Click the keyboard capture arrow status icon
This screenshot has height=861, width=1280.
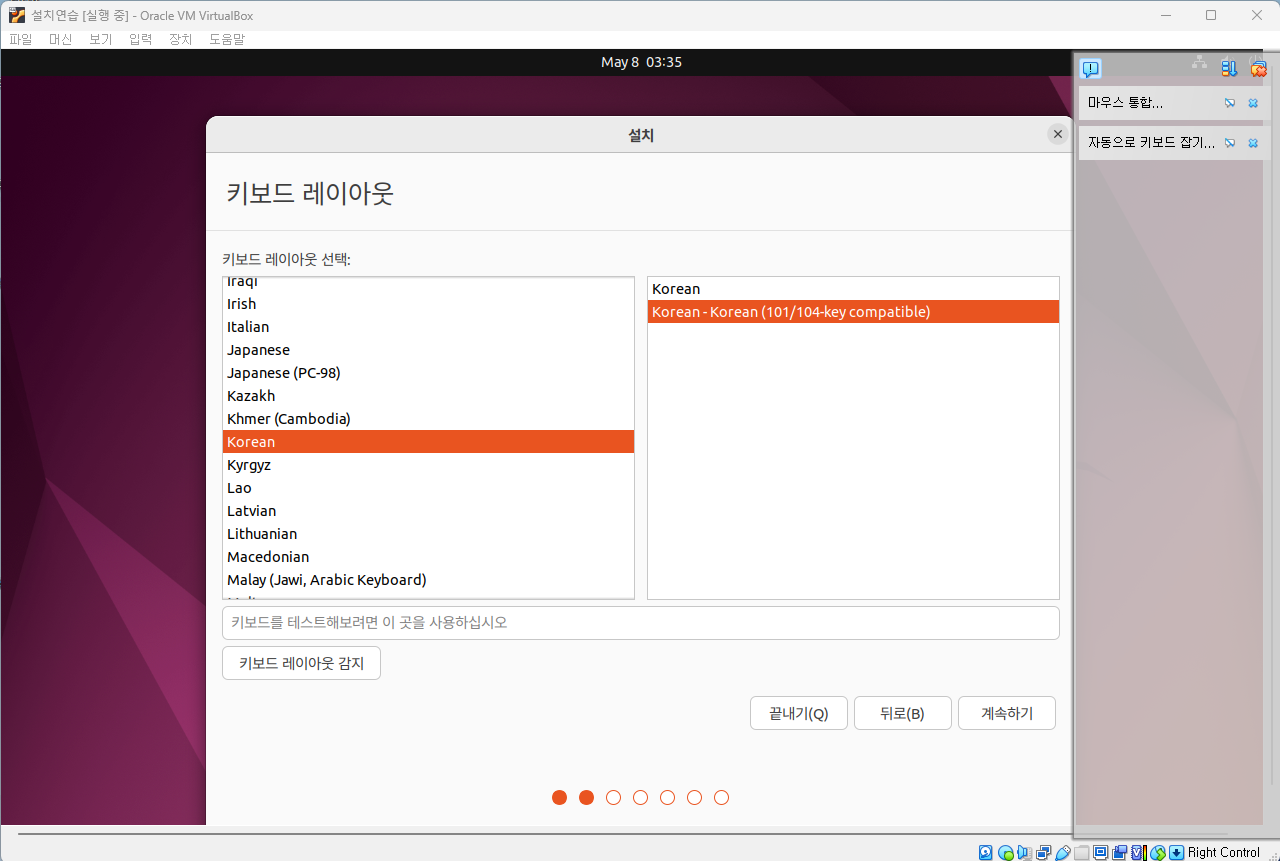[x=1176, y=852]
